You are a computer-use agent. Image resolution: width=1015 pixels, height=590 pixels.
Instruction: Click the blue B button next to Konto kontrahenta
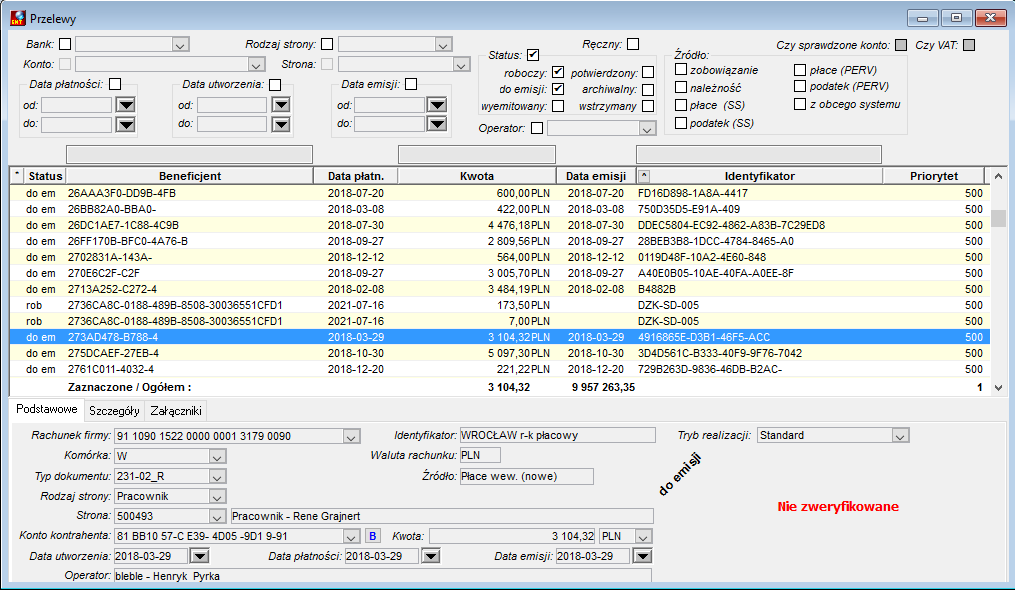click(372, 536)
